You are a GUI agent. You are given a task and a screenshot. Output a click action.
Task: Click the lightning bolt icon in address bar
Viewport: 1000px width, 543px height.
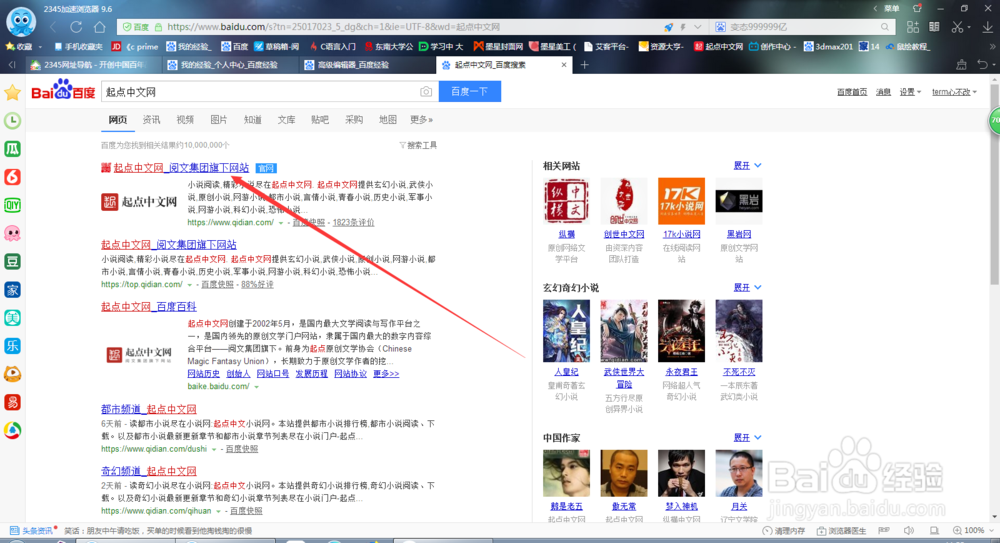[683, 27]
